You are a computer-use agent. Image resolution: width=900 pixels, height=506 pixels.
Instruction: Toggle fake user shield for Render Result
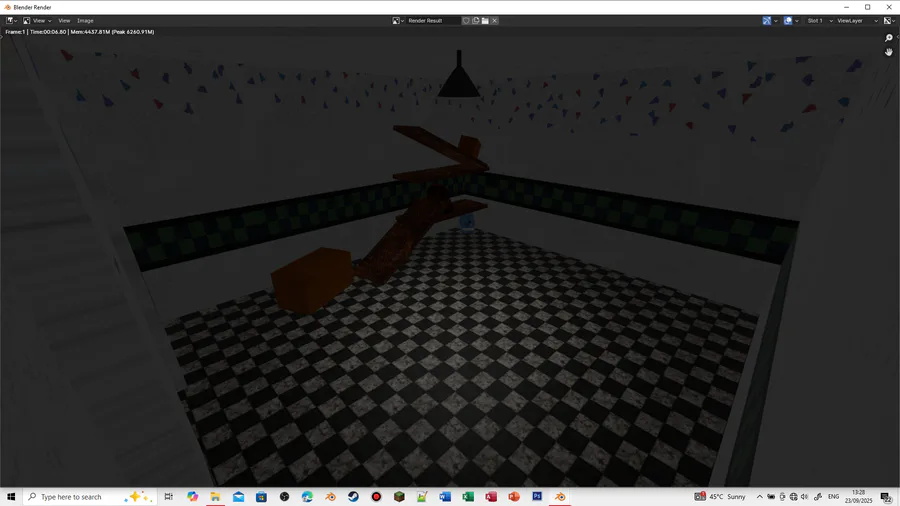[x=466, y=21]
